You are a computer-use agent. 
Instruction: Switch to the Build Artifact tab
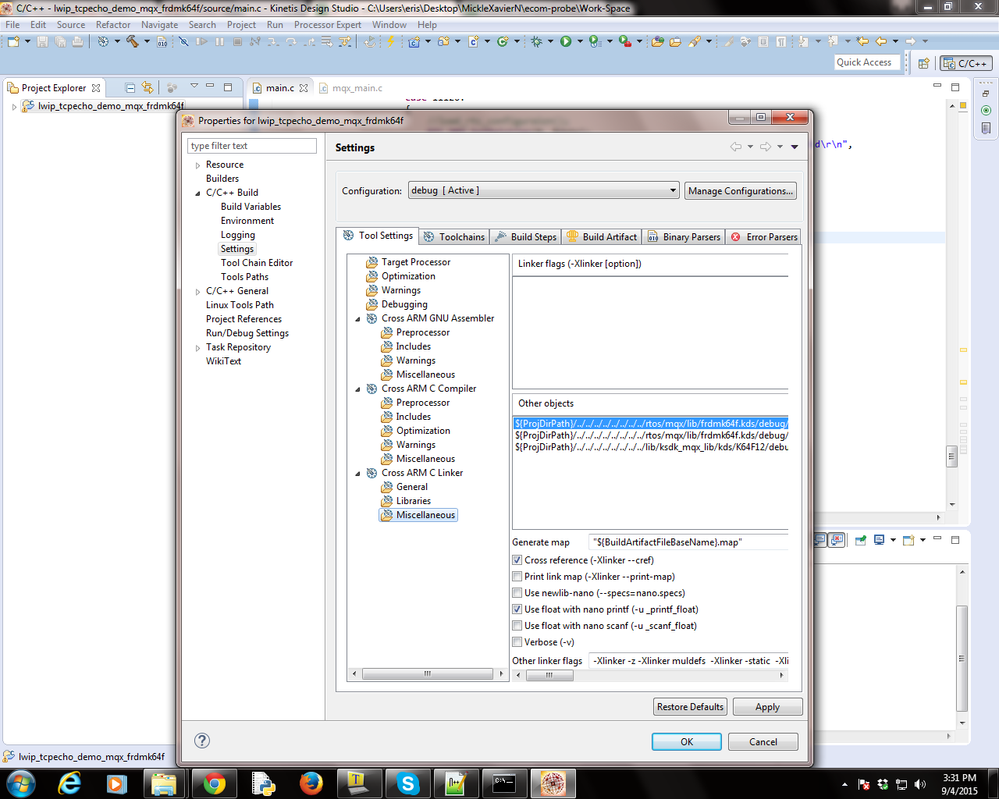pos(601,236)
